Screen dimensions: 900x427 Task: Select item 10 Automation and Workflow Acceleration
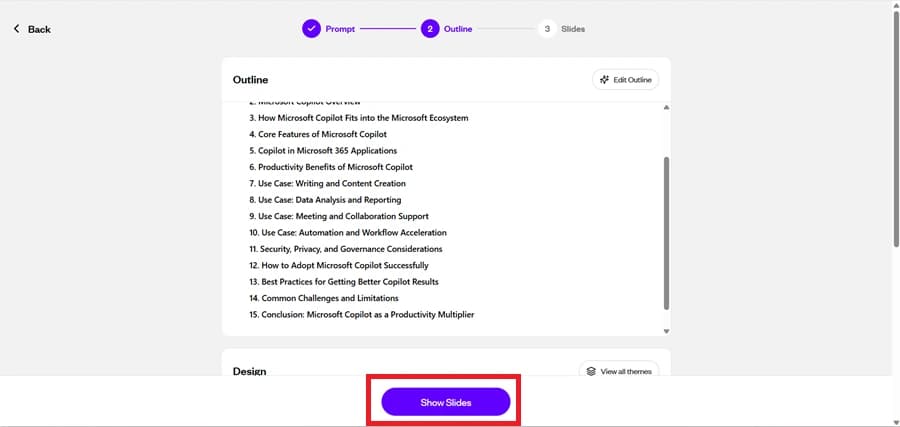348,232
